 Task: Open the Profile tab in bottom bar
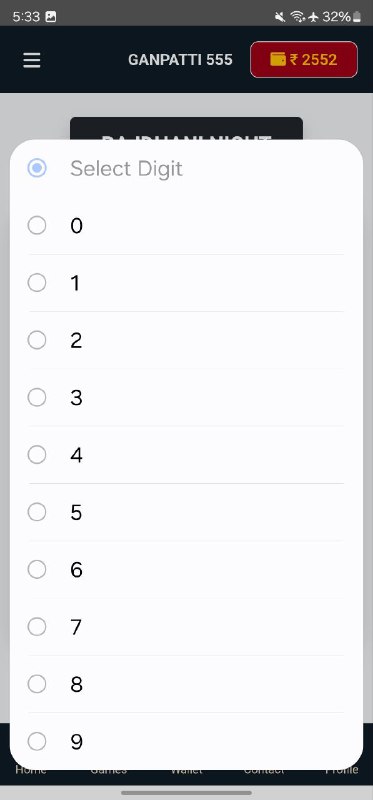342,770
